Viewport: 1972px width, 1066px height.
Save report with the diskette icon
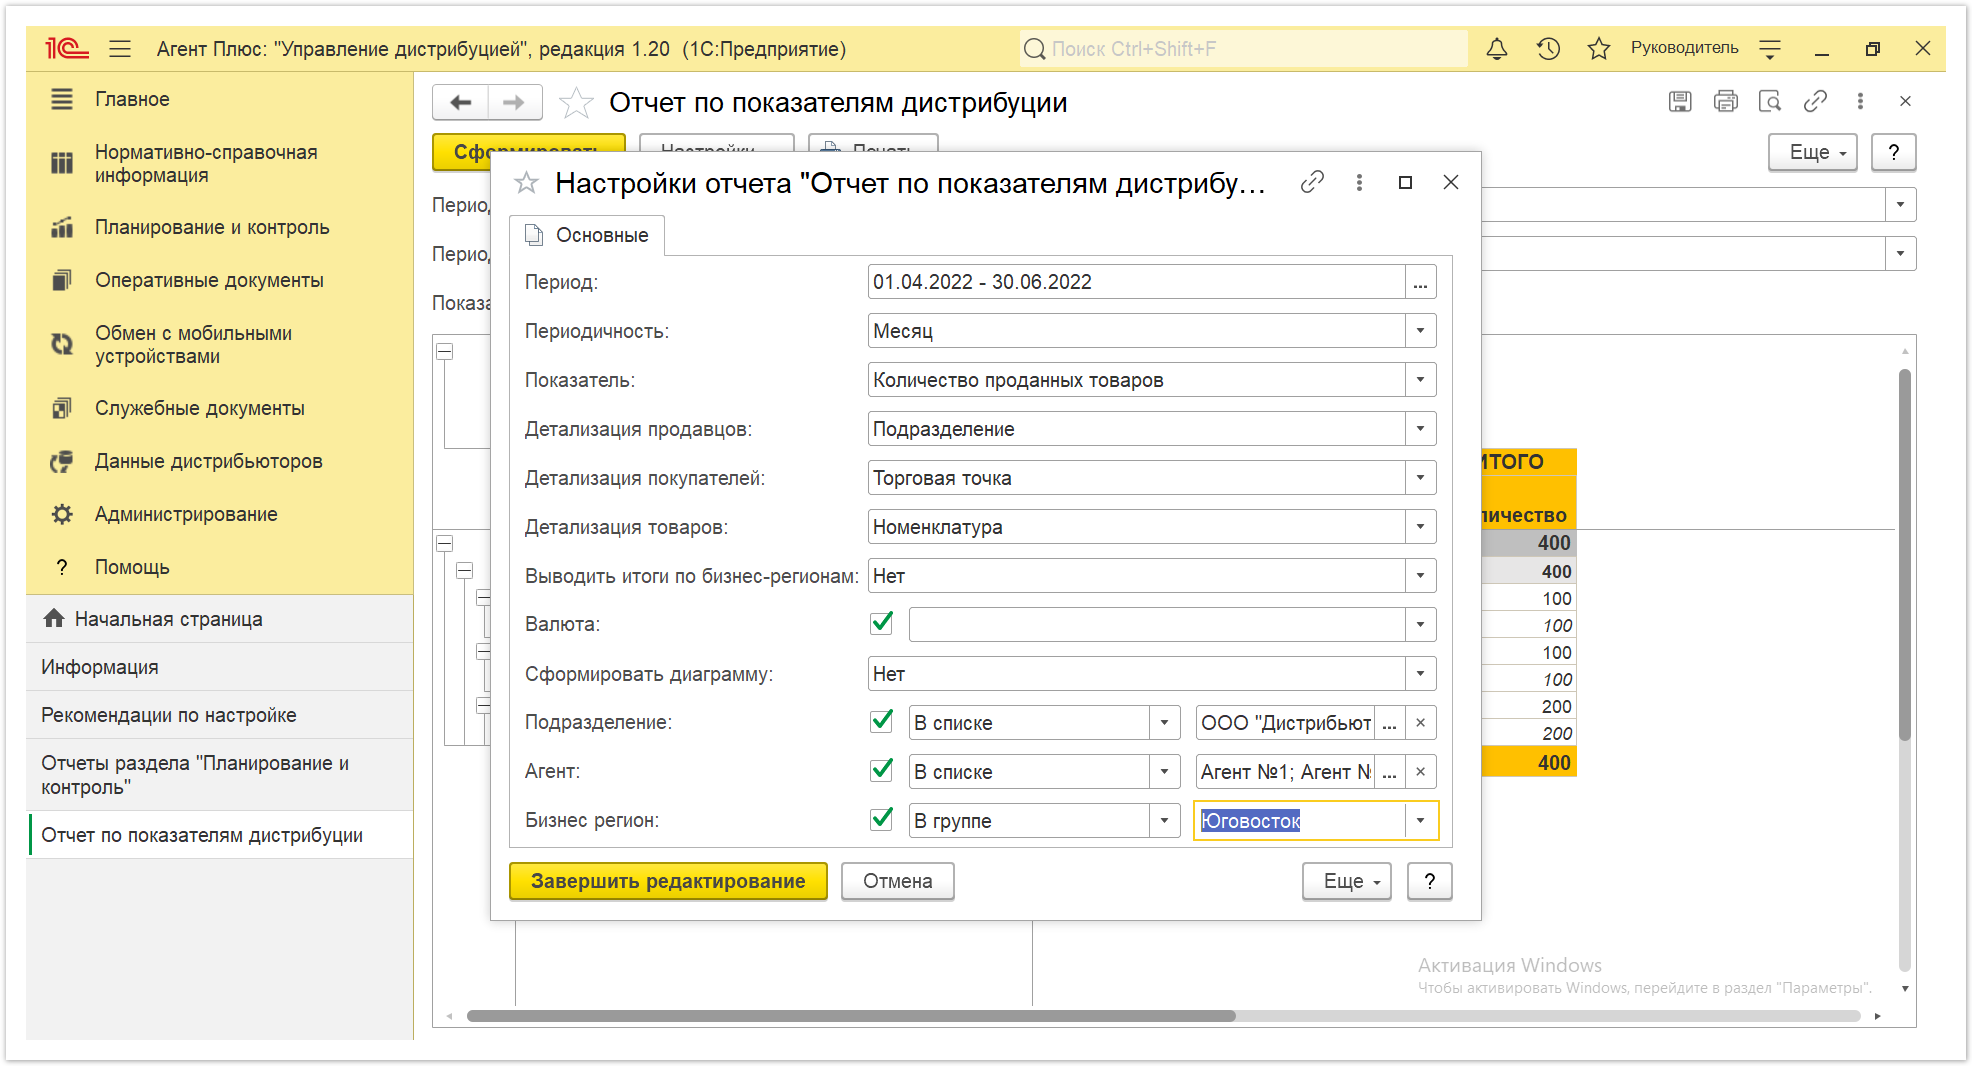tap(1680, 101)
